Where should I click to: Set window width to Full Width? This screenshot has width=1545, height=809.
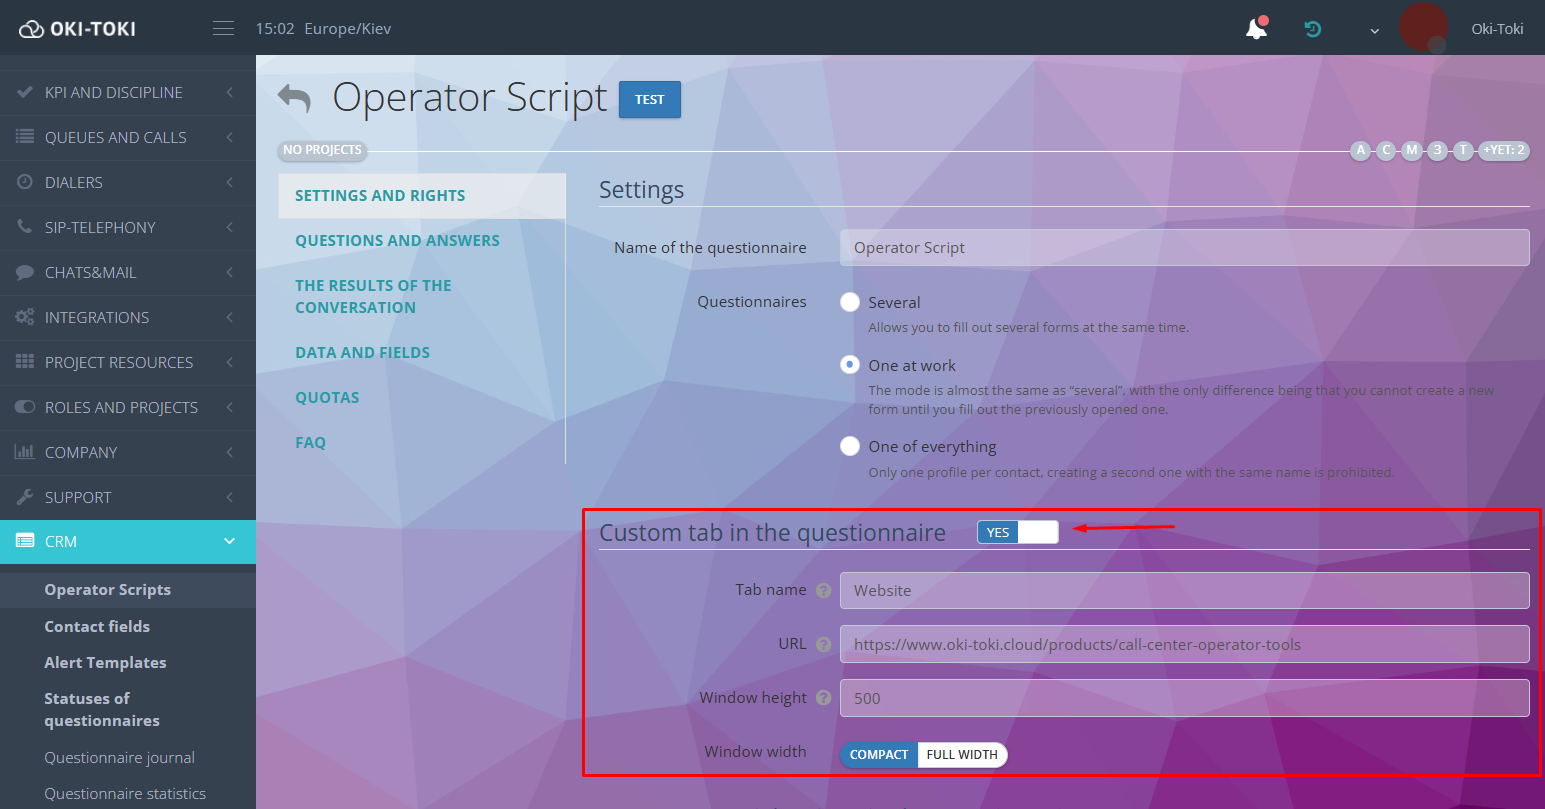pyautogui.click(x=962, y=754)
